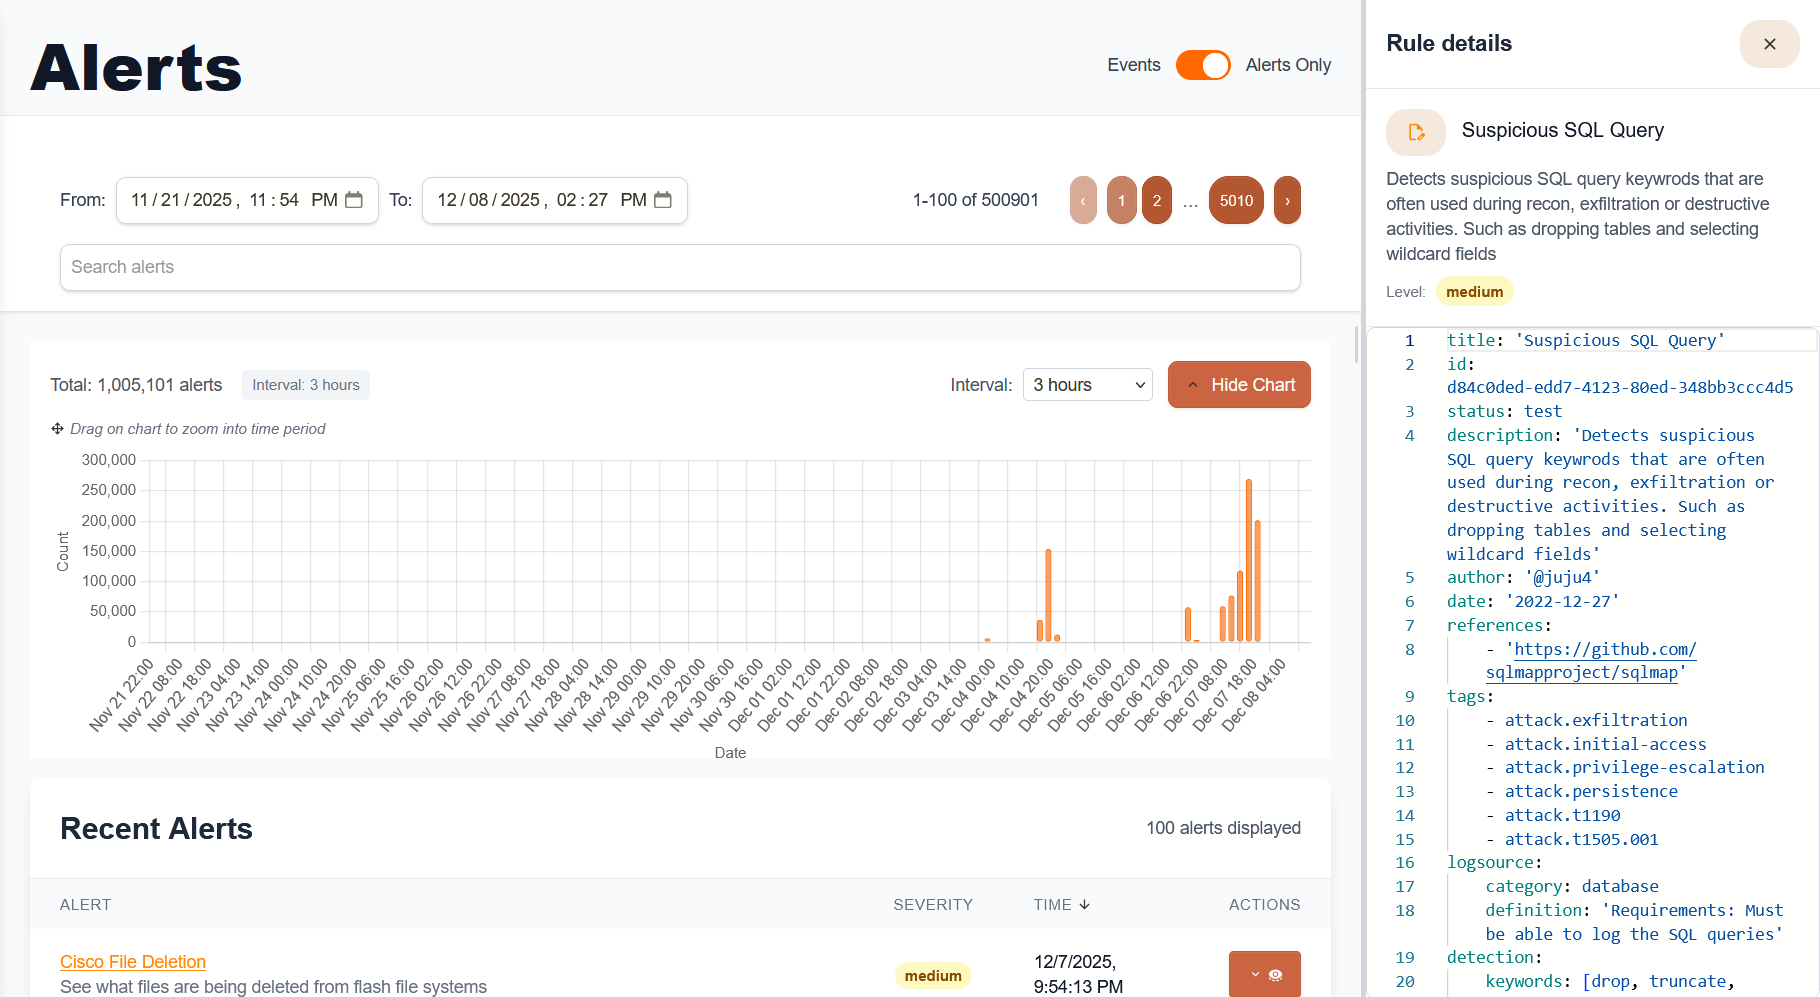
Task: Collapse the chart with Hide Chart
Action: pos(1239,385)
